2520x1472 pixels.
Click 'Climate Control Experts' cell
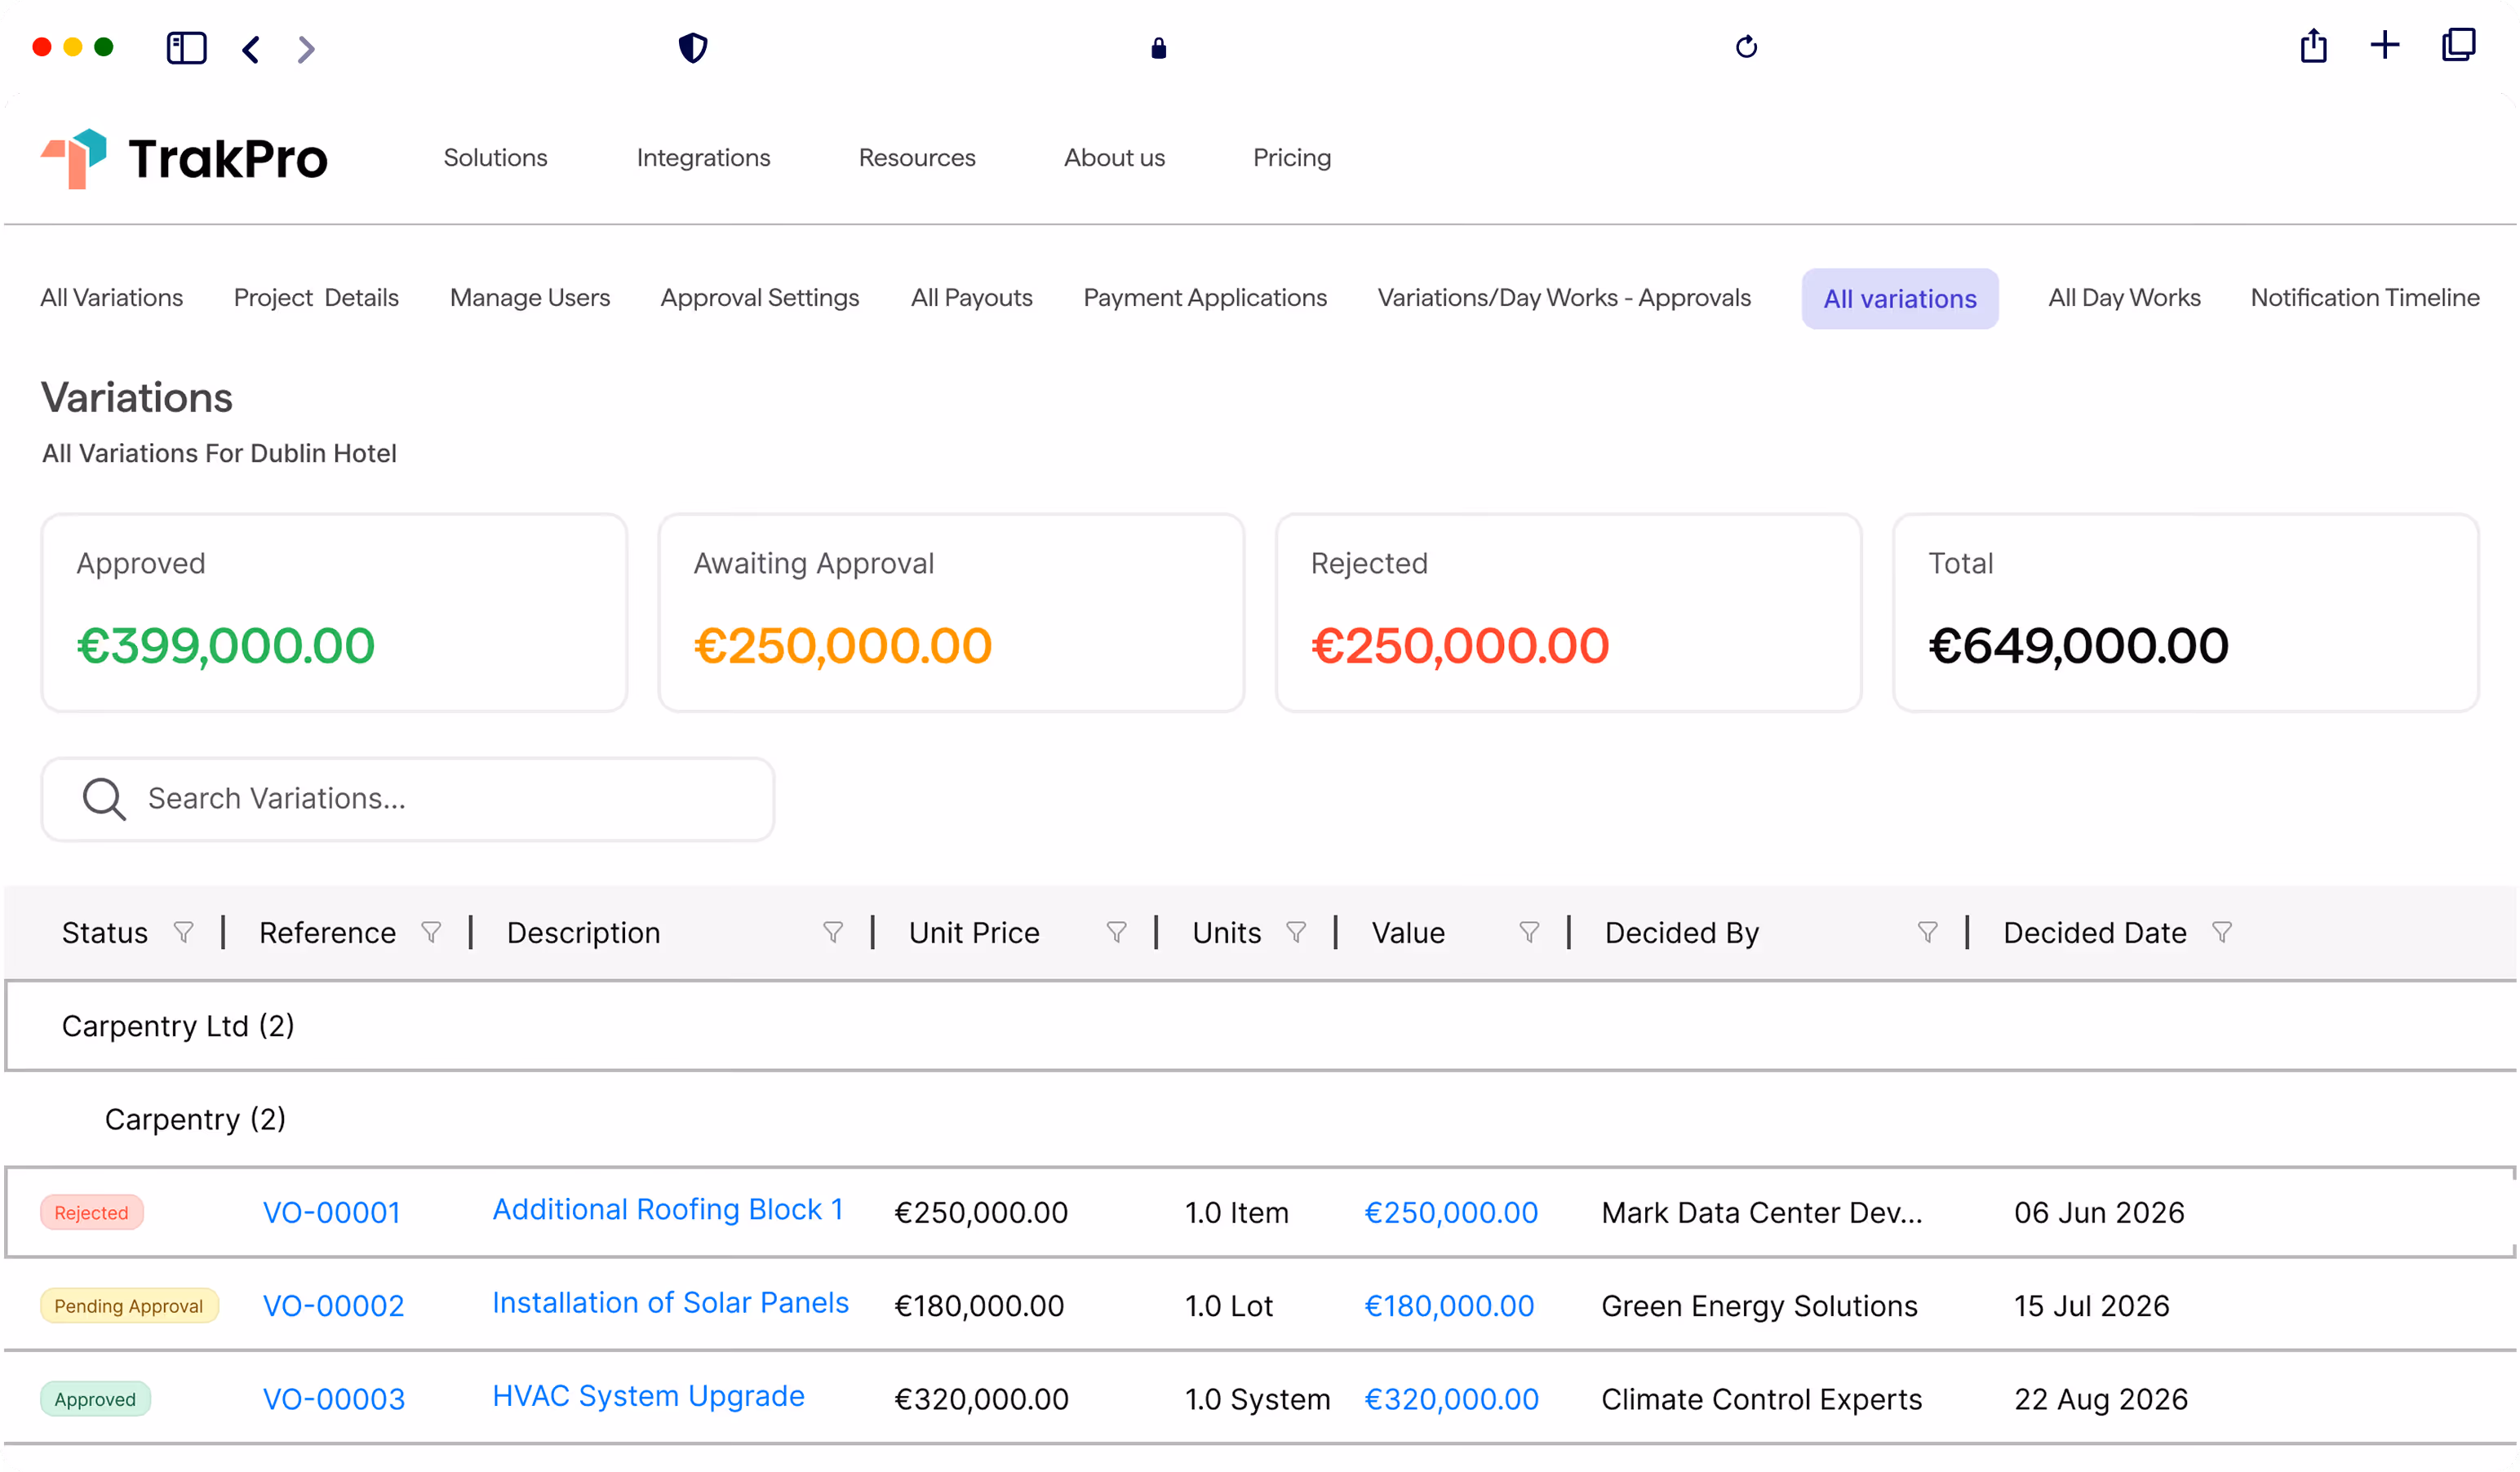pos(1761,1399)
